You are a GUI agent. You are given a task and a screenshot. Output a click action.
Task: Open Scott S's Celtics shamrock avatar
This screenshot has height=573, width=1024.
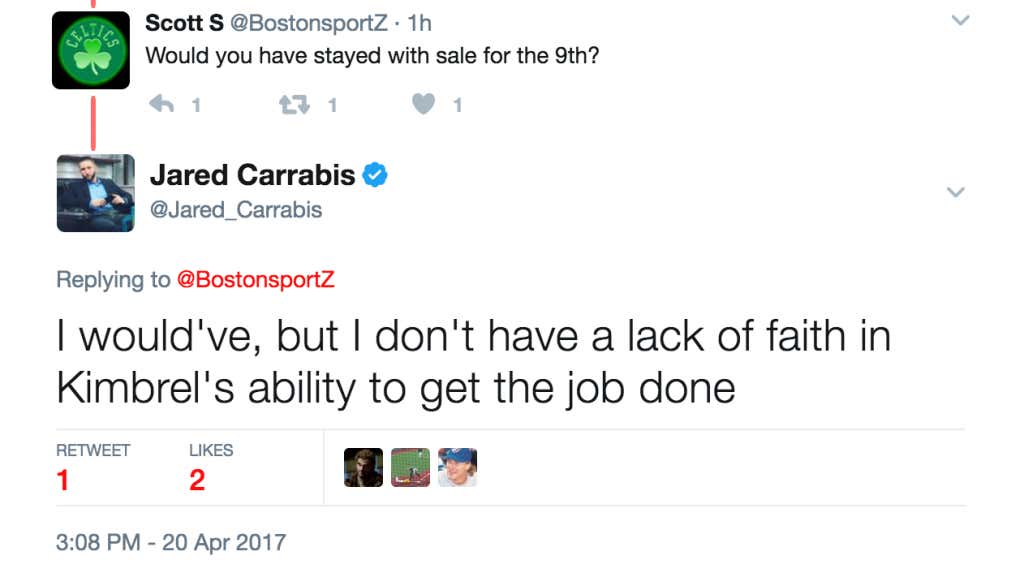tap(91, 50)
